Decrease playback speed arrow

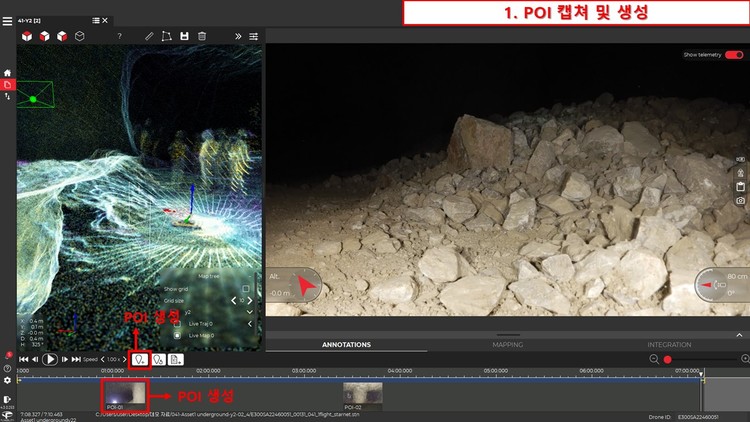102,359
